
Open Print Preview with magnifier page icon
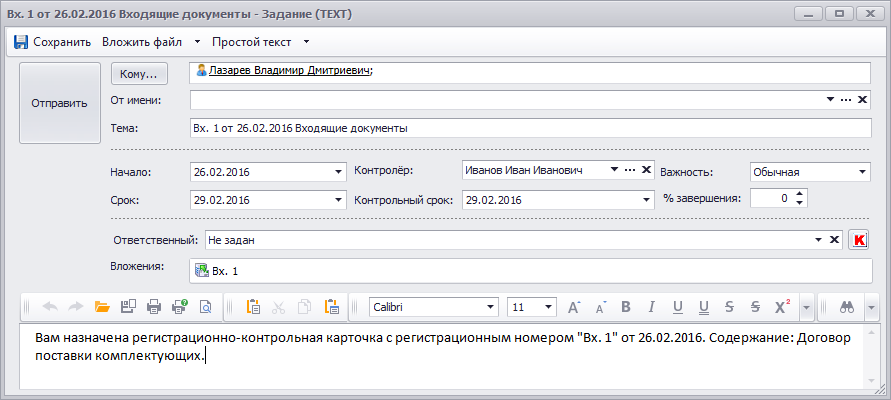click(205, 307)
